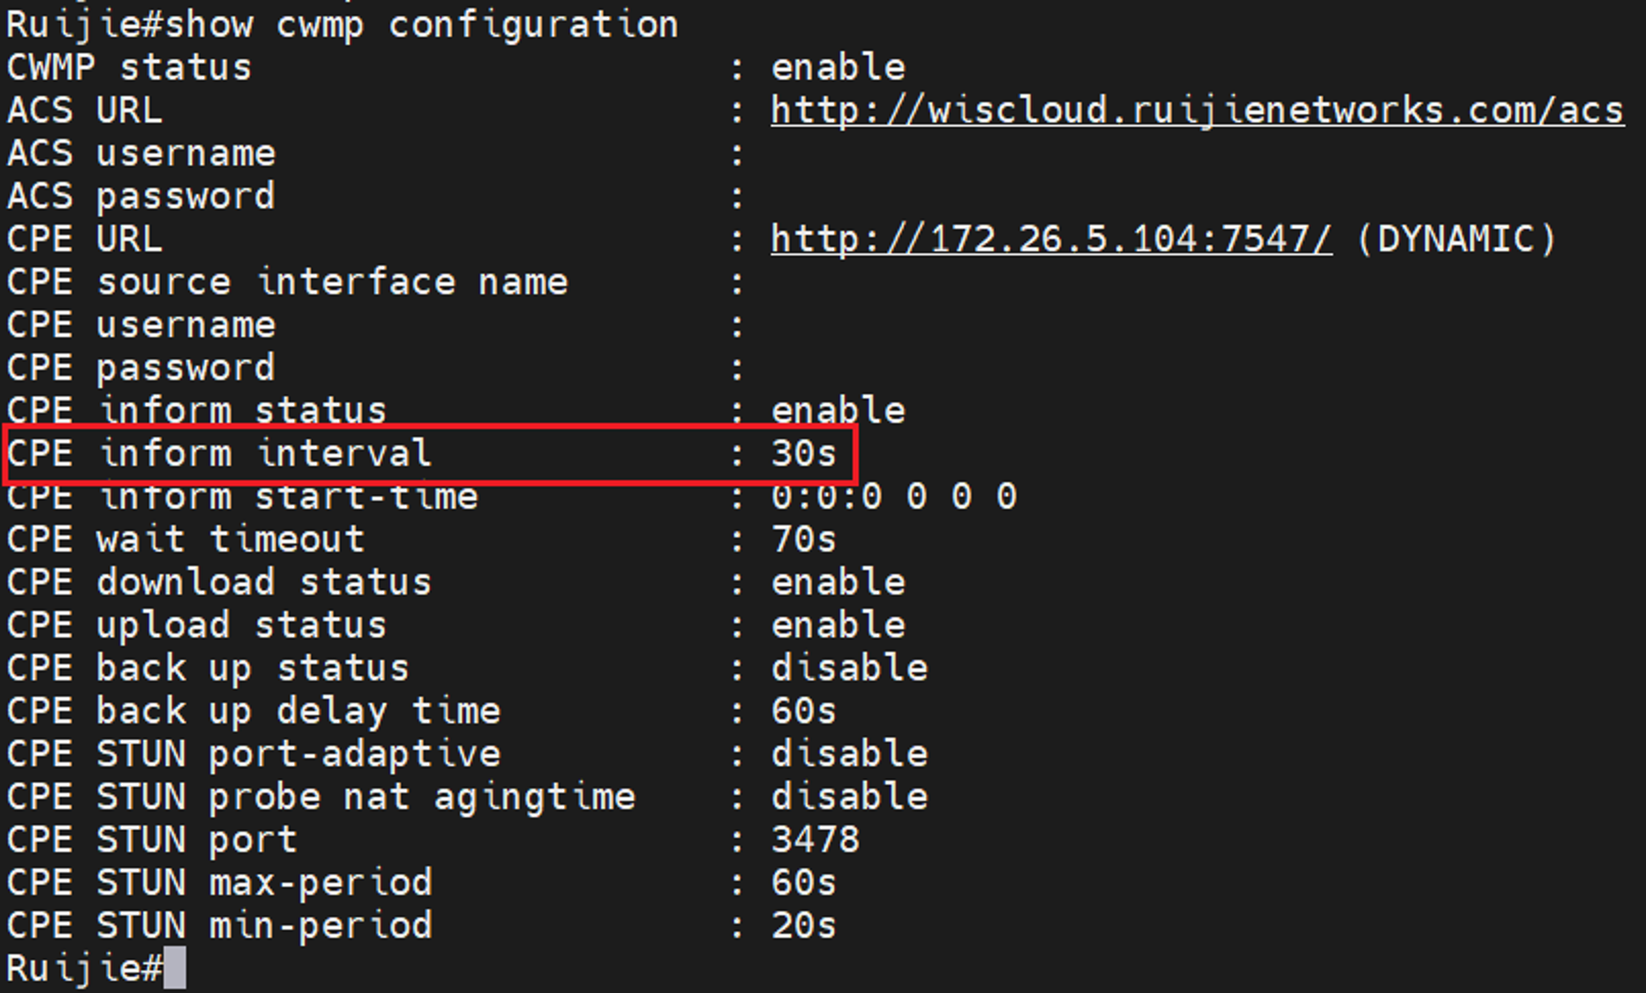Click the CWMP status enable value
The width and height of the screenshot is (1646, 993).
click(838, 67)
